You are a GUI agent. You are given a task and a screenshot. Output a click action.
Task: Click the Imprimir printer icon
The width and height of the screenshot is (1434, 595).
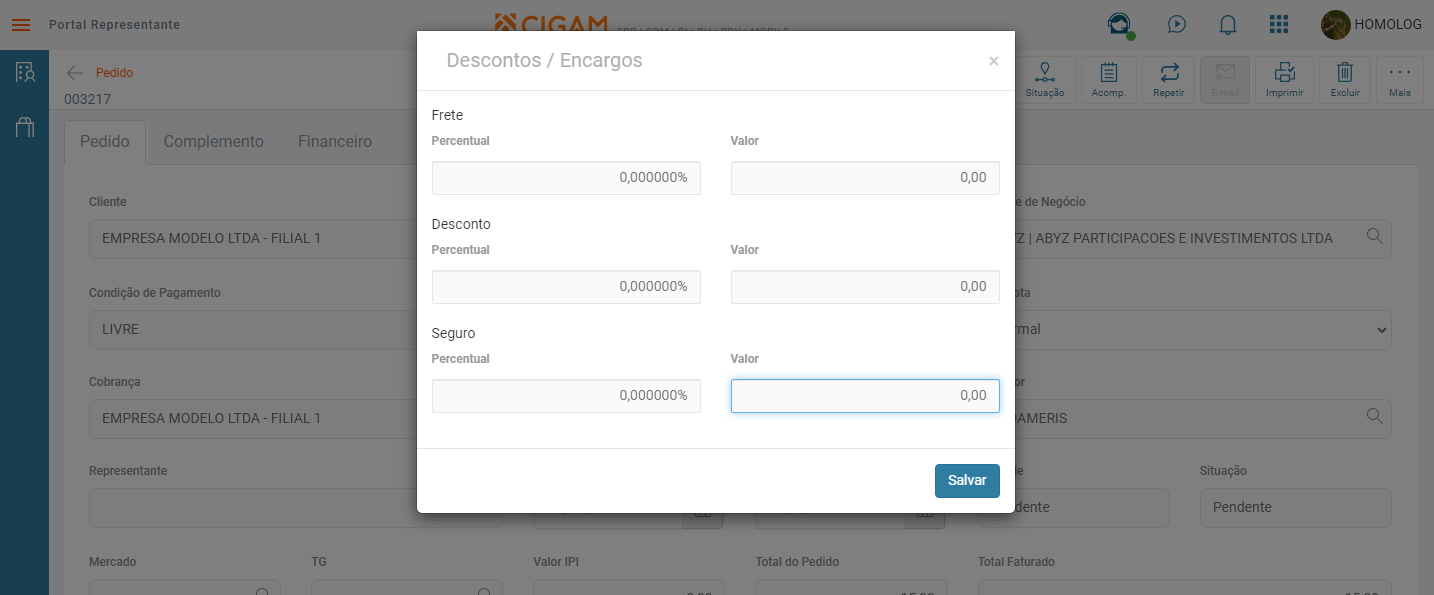[x=1285, y=80]
